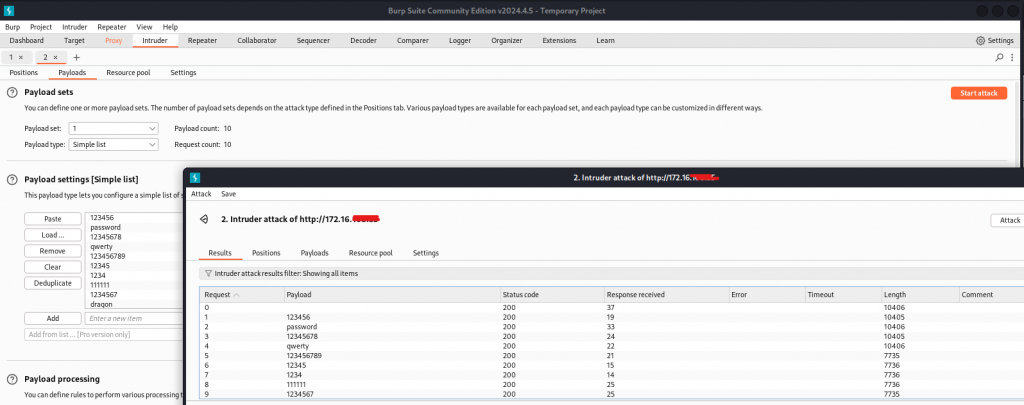Switch to the Sequencer tab
The image size is (1024, 405).
point(313,40)
